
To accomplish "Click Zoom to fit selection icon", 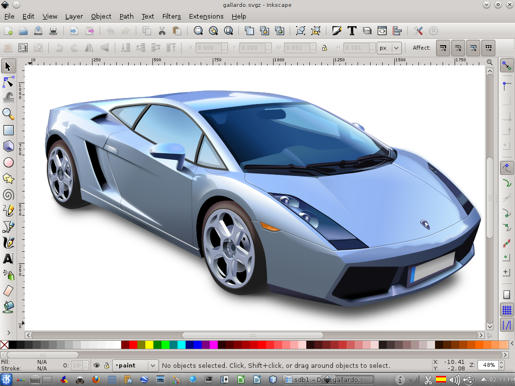I will point(198,31).
